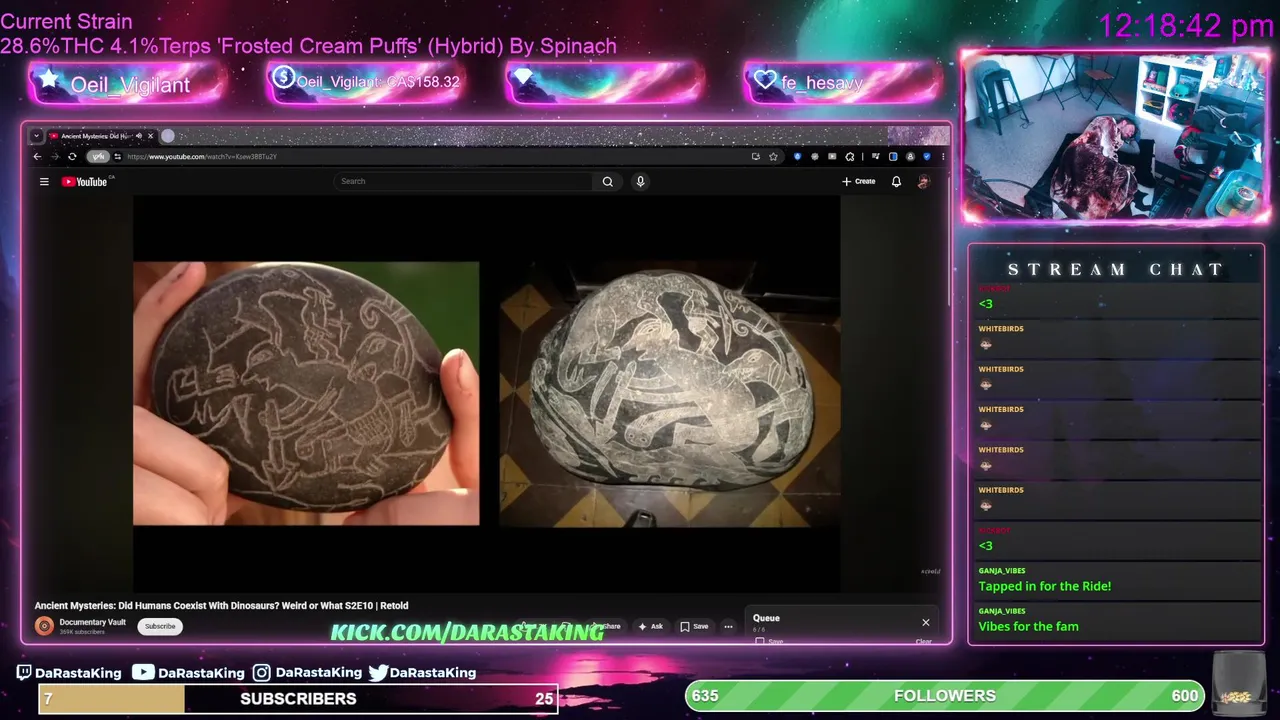Click the install/cast icon in address bar
The height and width of the screenshot is (720, 1280).
pos(756,156)
